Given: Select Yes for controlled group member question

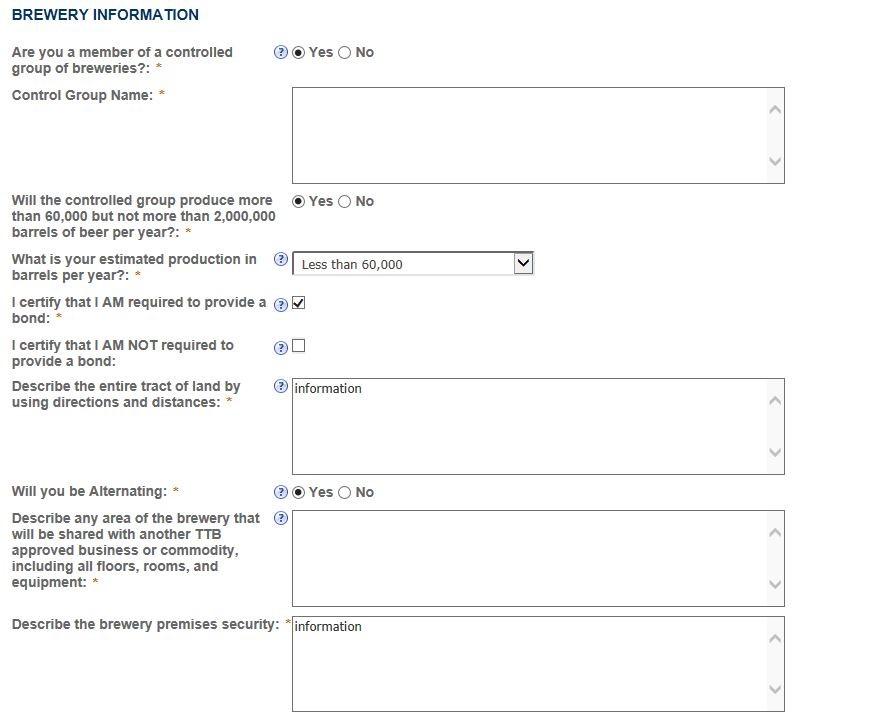Looking at the screenshot, I should coord(298,52).
